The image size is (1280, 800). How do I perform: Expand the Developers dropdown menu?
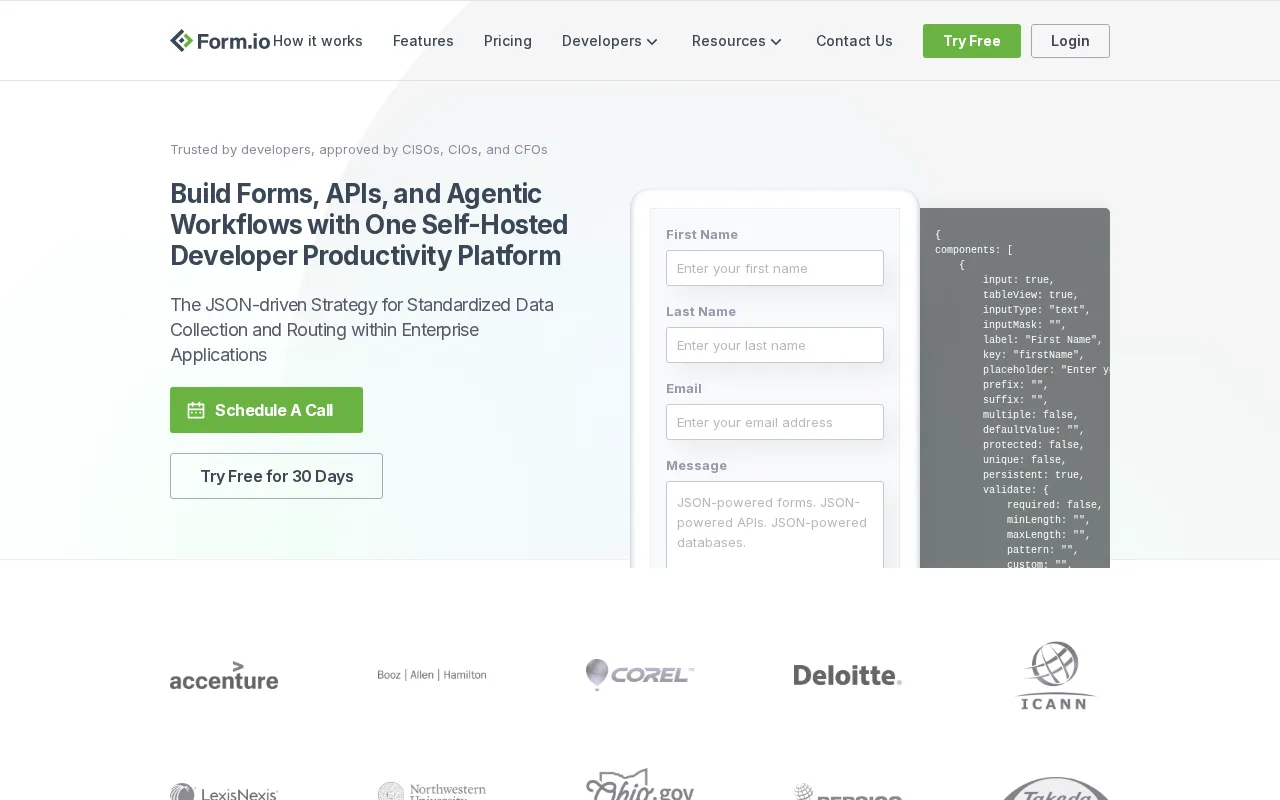[x=610, y=41]
